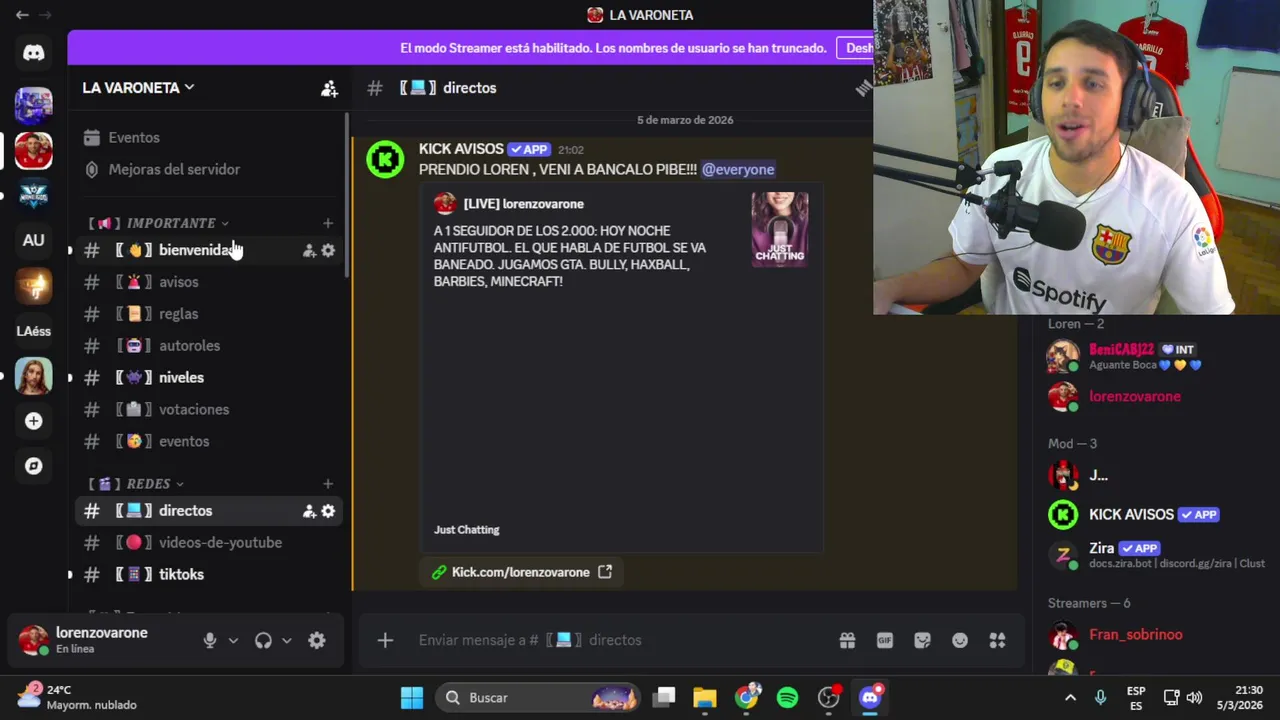Invite people icon beside LA VARONETA header
The height and width of the screenshot is (720, 1280).
point(329,88)
